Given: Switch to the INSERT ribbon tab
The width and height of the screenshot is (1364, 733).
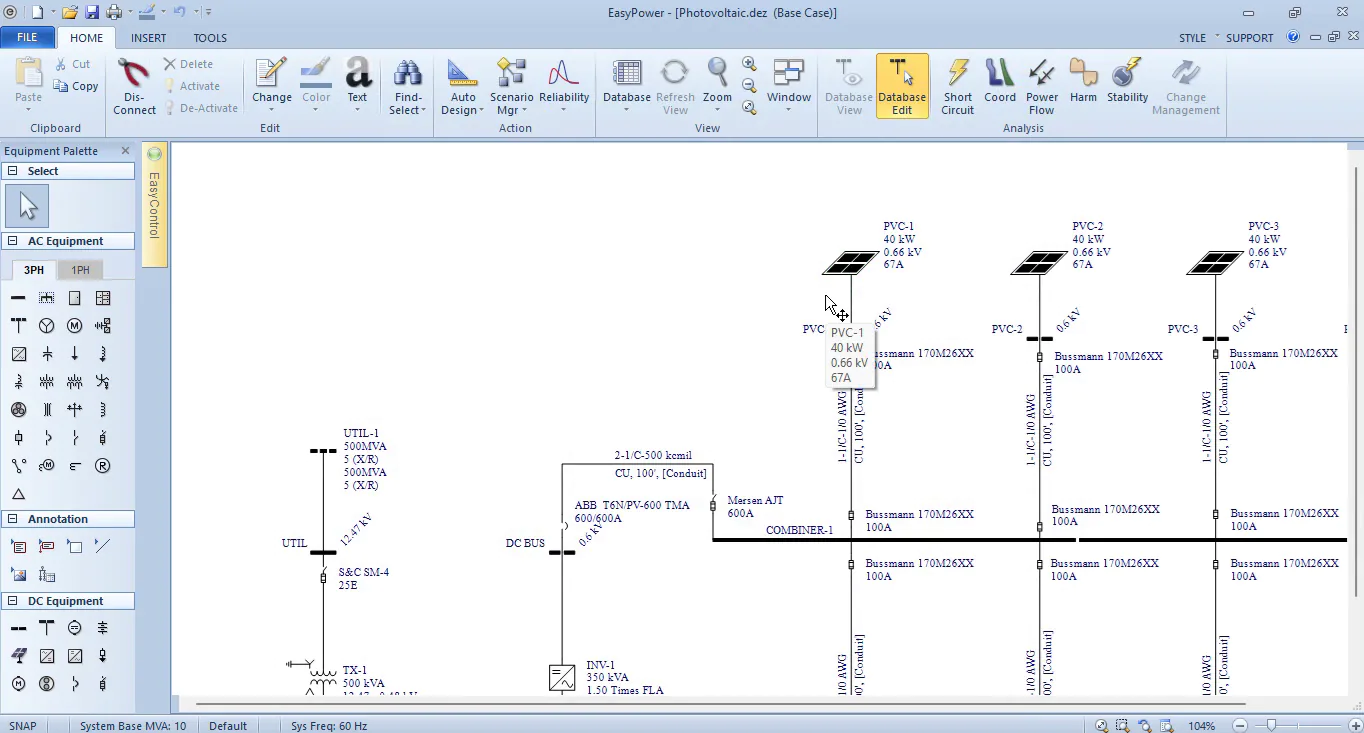Looking at the screenshot, I should click(x=148, y=38).
